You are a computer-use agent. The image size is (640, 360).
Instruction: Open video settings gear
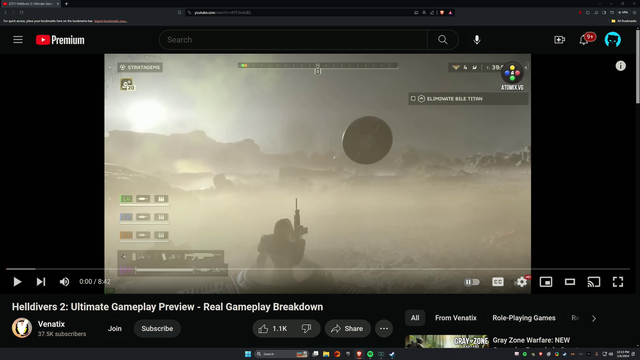[x=521, y=282]
